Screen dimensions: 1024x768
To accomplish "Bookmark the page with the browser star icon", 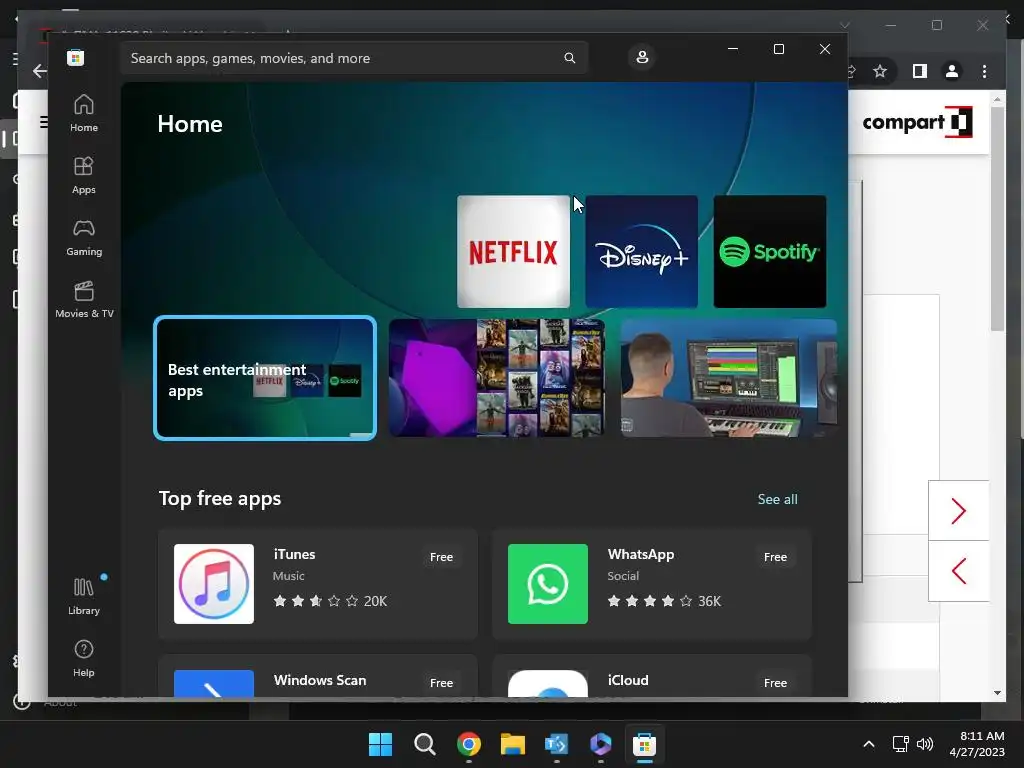I will pyautogui.click(x=880, y=71).
